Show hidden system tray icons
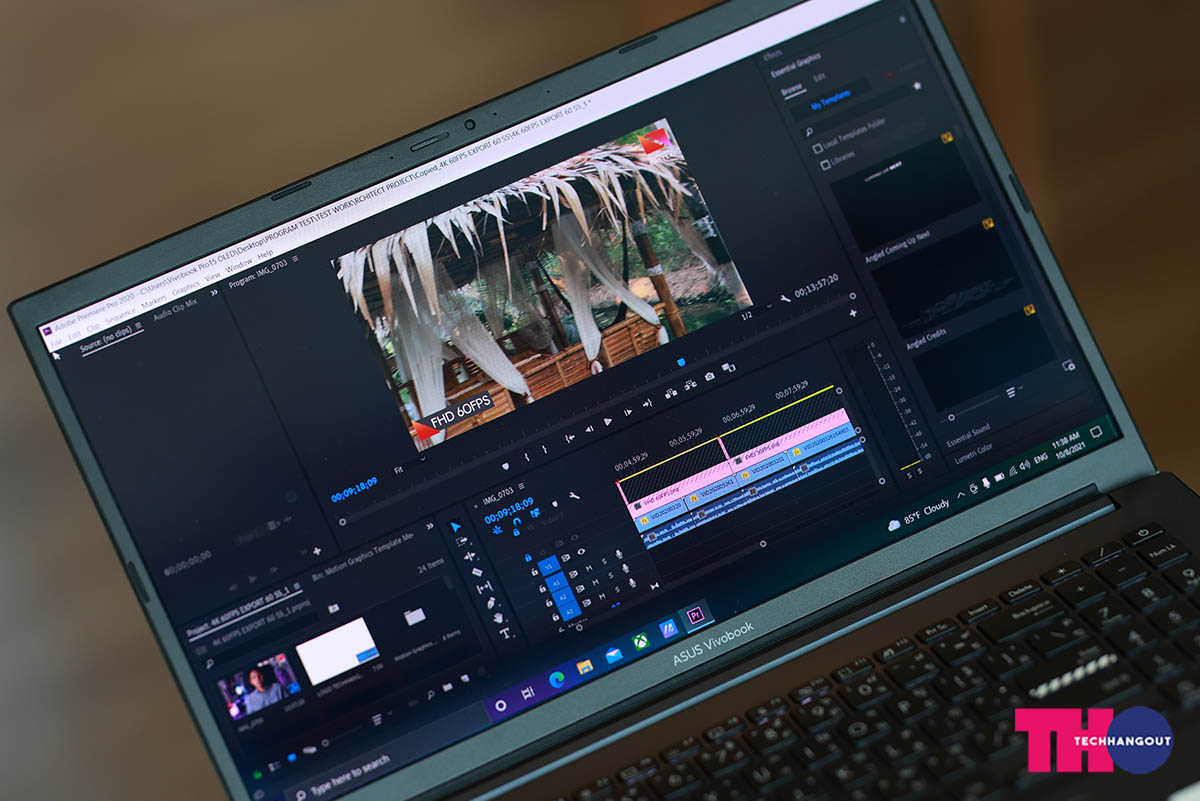Screen dimensions: 1200x801 tap(961, 493)
